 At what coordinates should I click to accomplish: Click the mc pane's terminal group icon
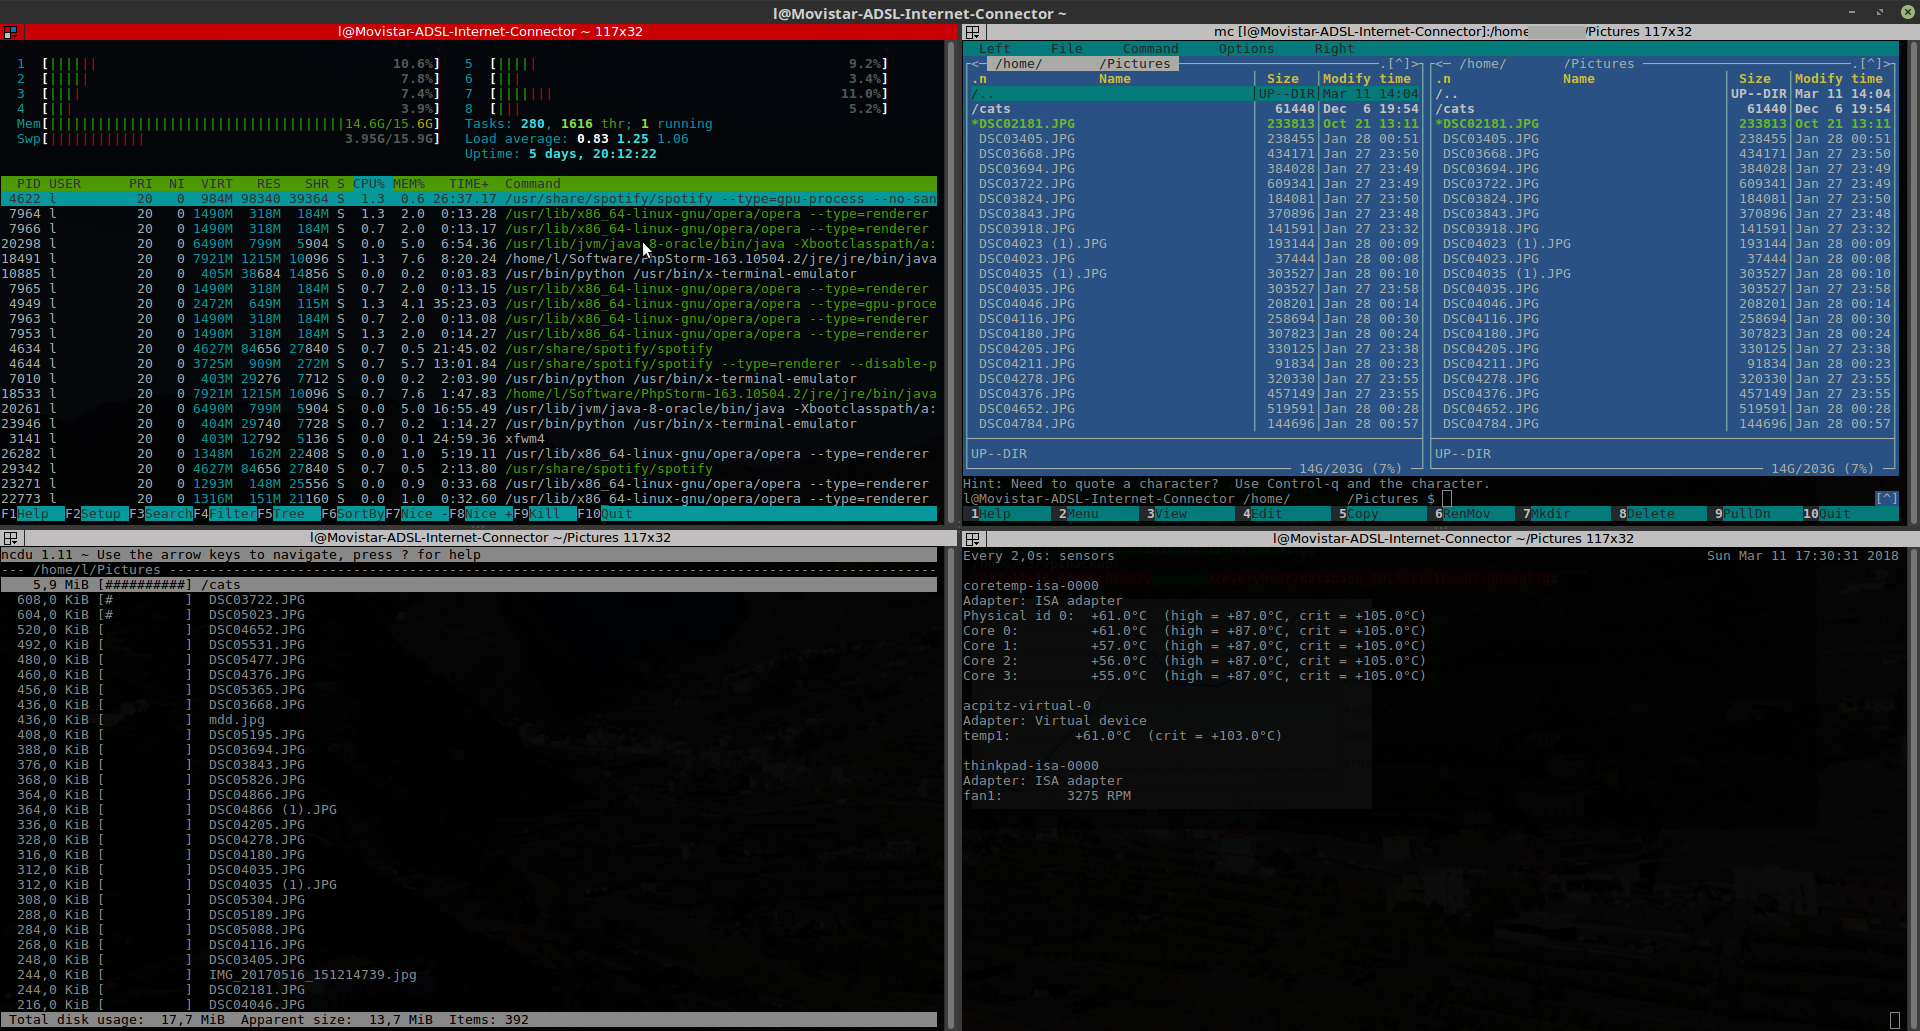(x=972, y=32)
